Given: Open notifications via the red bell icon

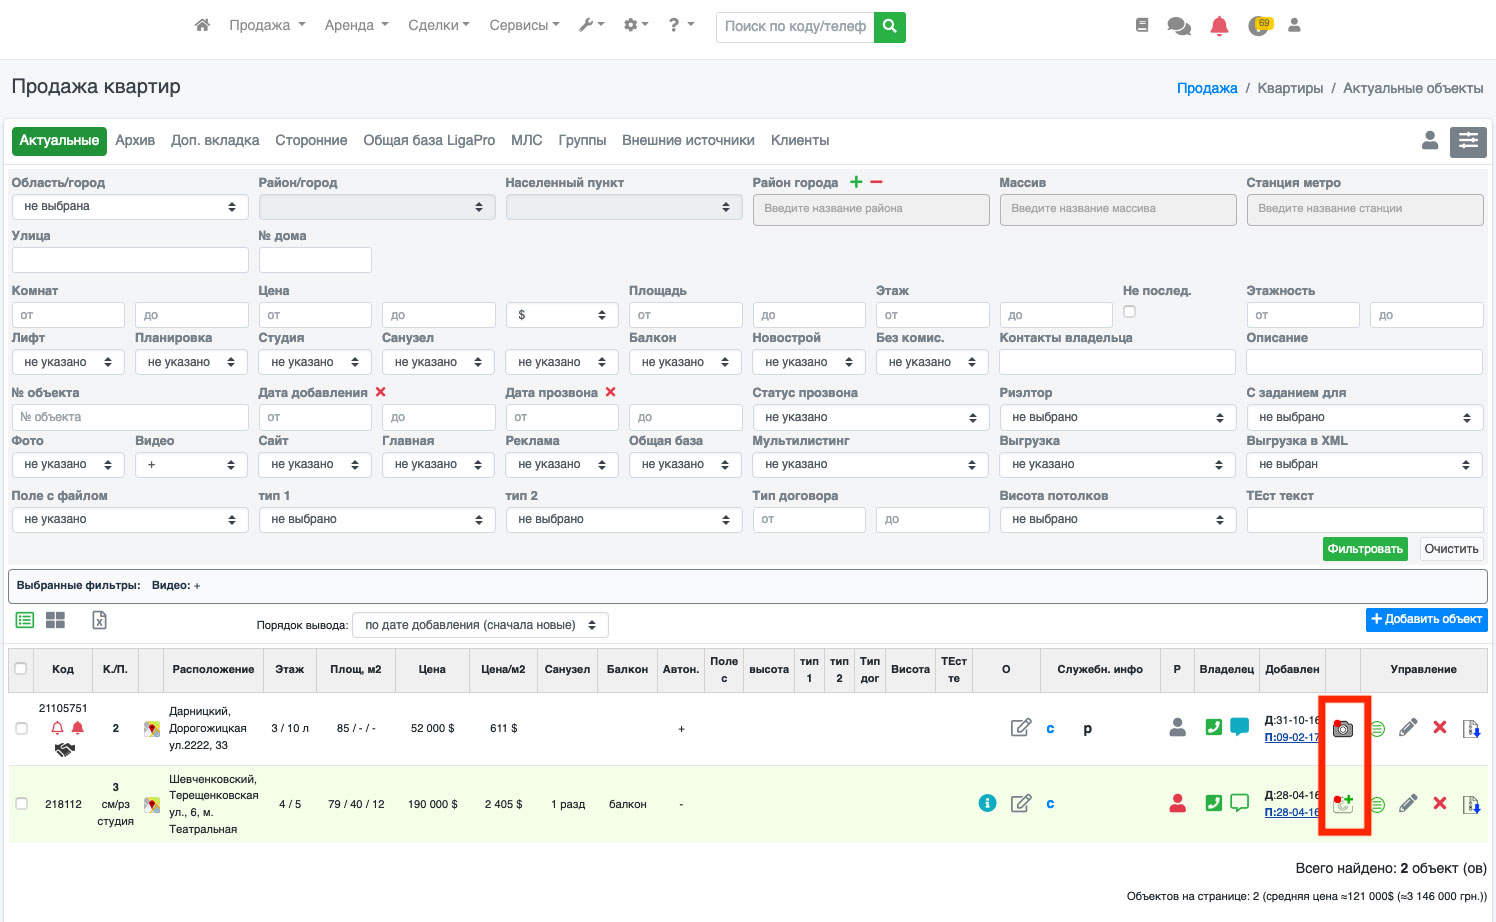Looking at the screenshot, I should 1219,26.
